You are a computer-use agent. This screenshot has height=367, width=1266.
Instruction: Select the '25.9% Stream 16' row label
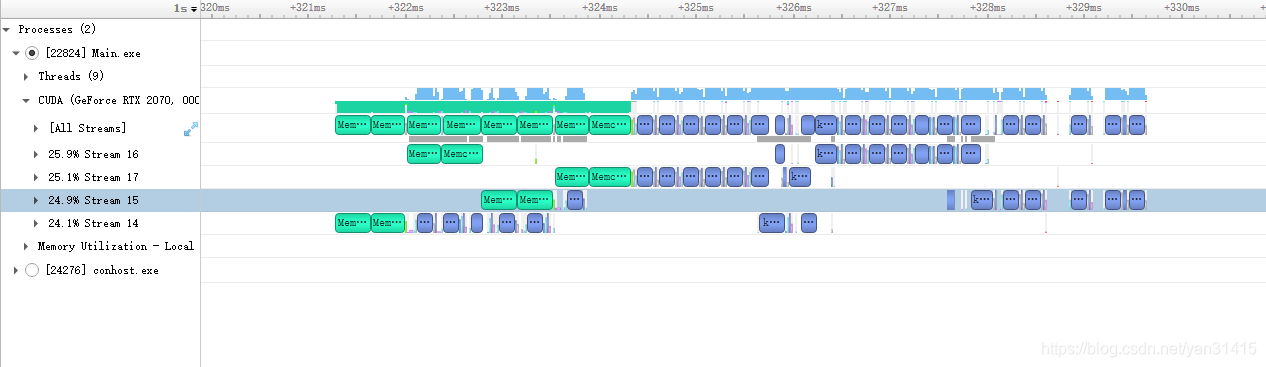93,154
